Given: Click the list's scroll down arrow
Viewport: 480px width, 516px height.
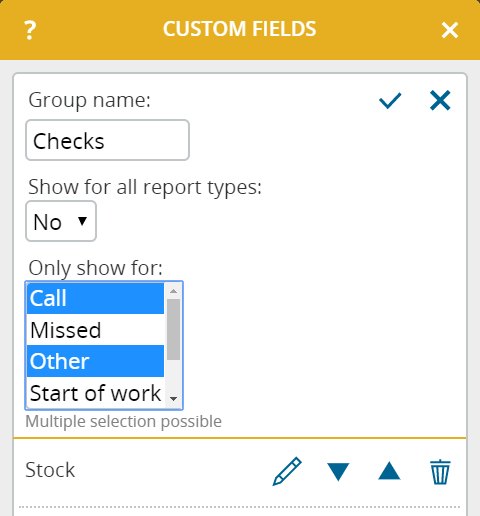Looking at the screenshot, I should pyautogui.click(x=173, y=399).
